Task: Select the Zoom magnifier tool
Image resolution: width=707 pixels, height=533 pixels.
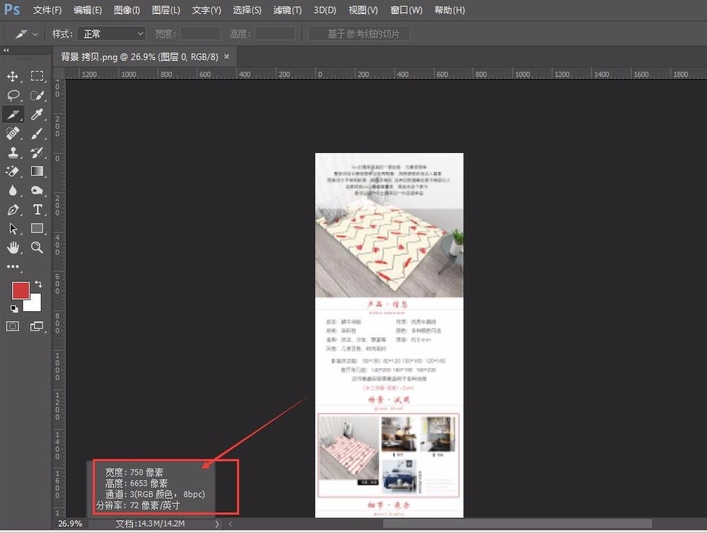Action: coord(37,247)
